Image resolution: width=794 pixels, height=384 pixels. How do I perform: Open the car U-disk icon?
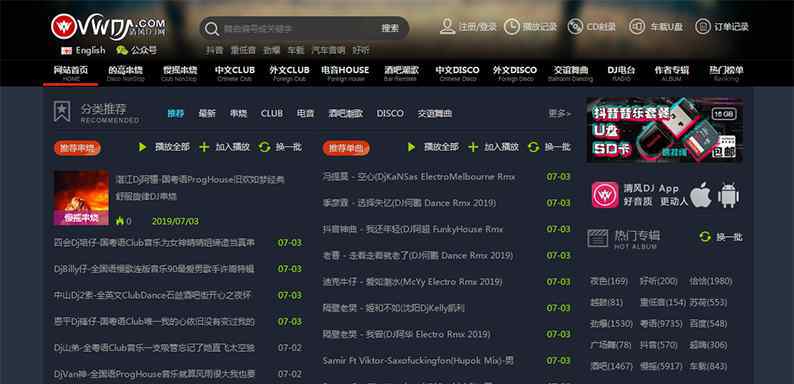pyautogui.click(x=637, y=26)
